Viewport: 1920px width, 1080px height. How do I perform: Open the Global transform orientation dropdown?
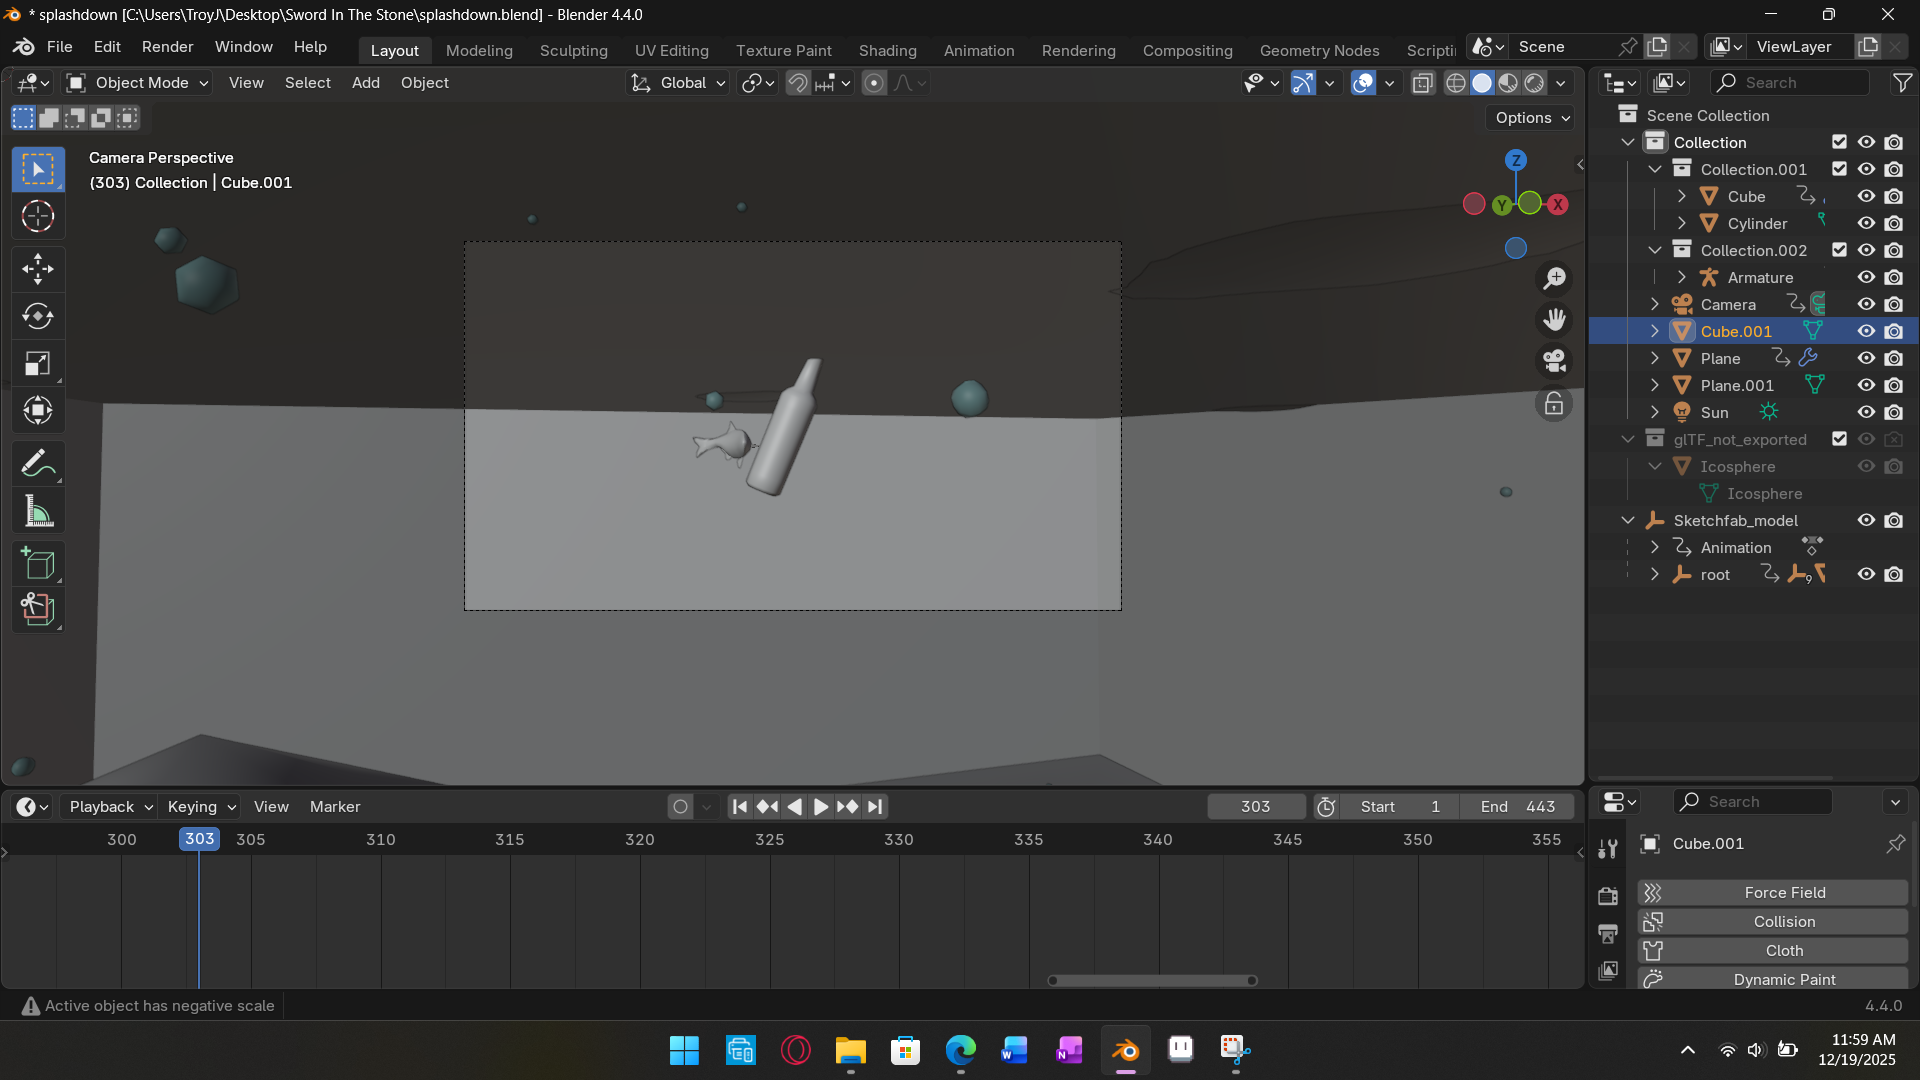677,83
